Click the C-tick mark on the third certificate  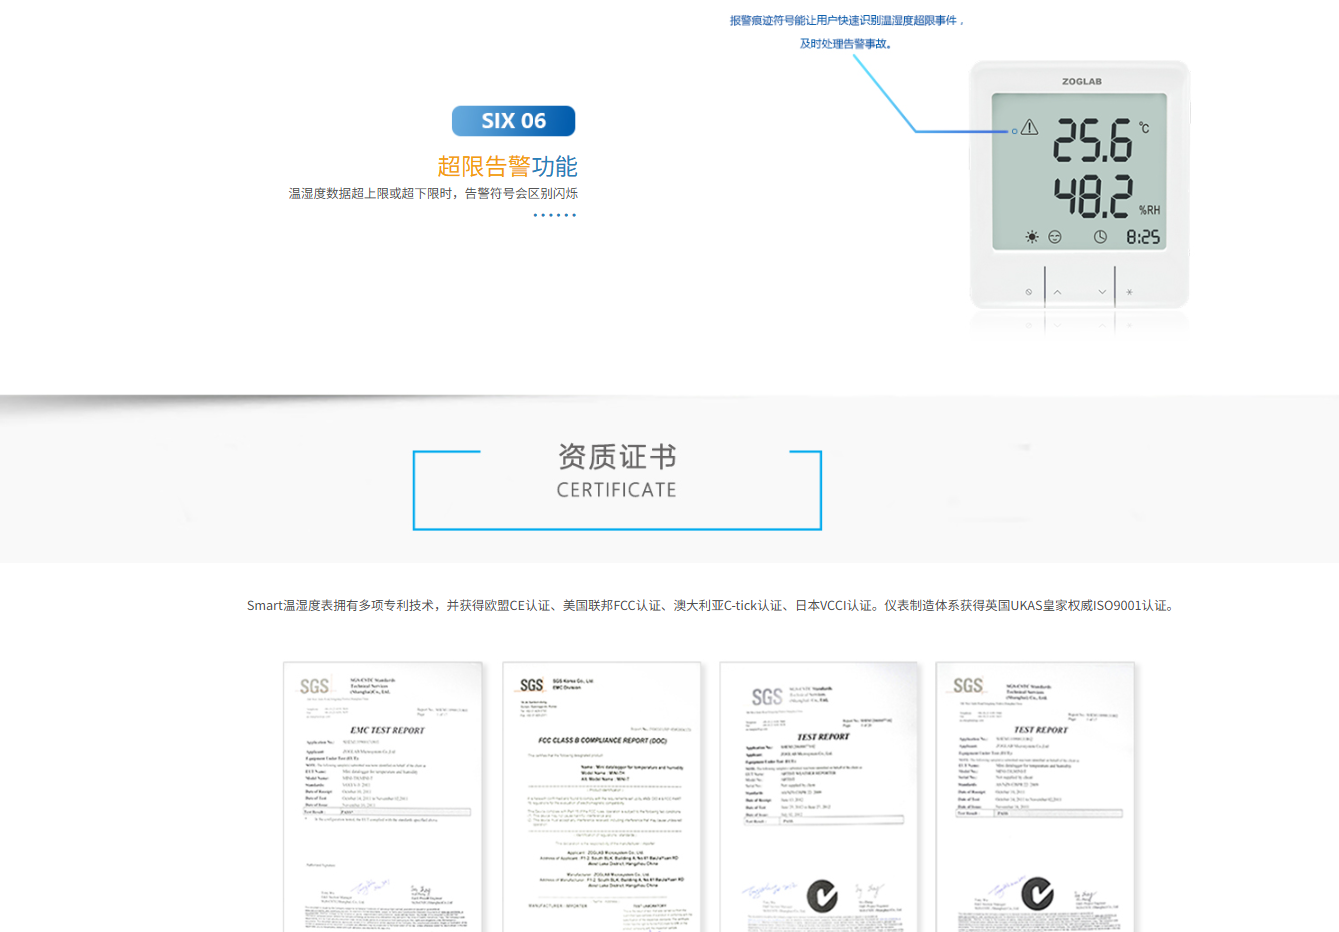click(x=822, y=894)
